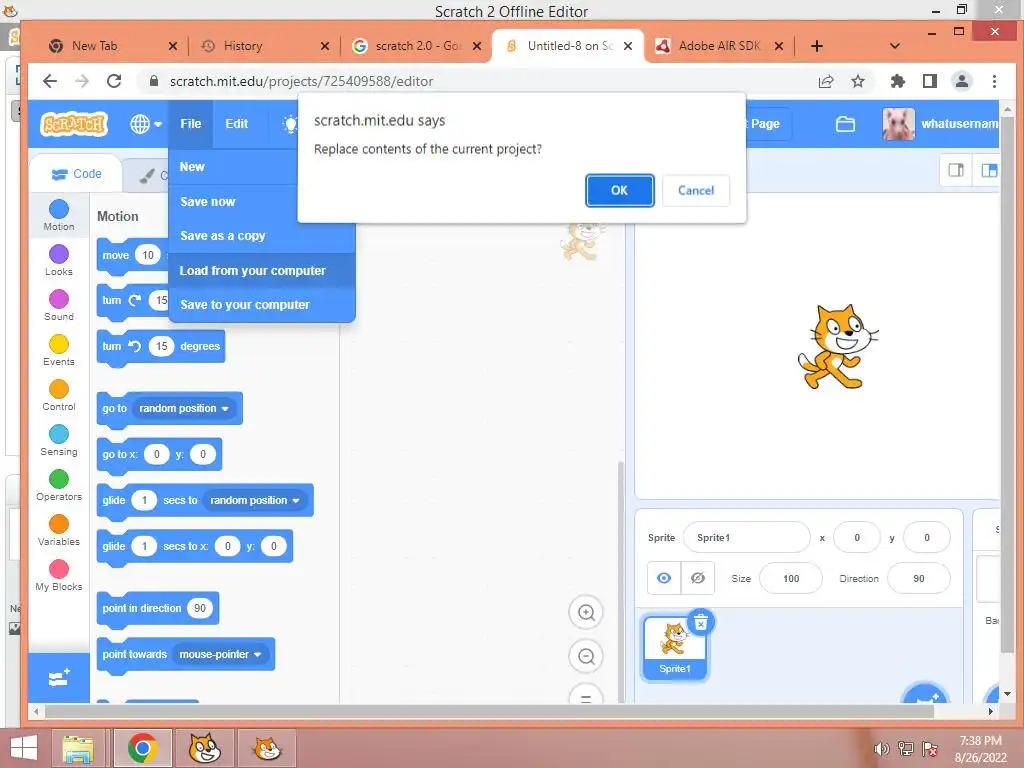Open the Tutorials lightbulb
This screenshot has height=768, width=1024.
pos(289,123)
